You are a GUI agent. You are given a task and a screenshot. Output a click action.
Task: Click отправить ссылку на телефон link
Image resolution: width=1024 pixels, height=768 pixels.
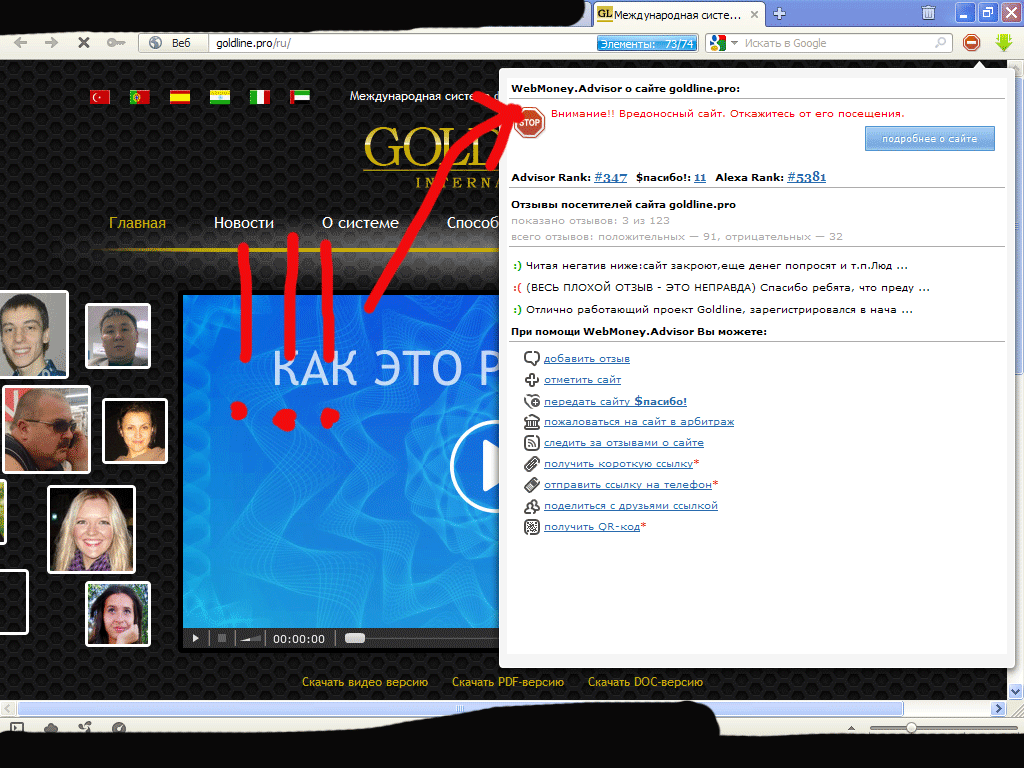point(628,485)
